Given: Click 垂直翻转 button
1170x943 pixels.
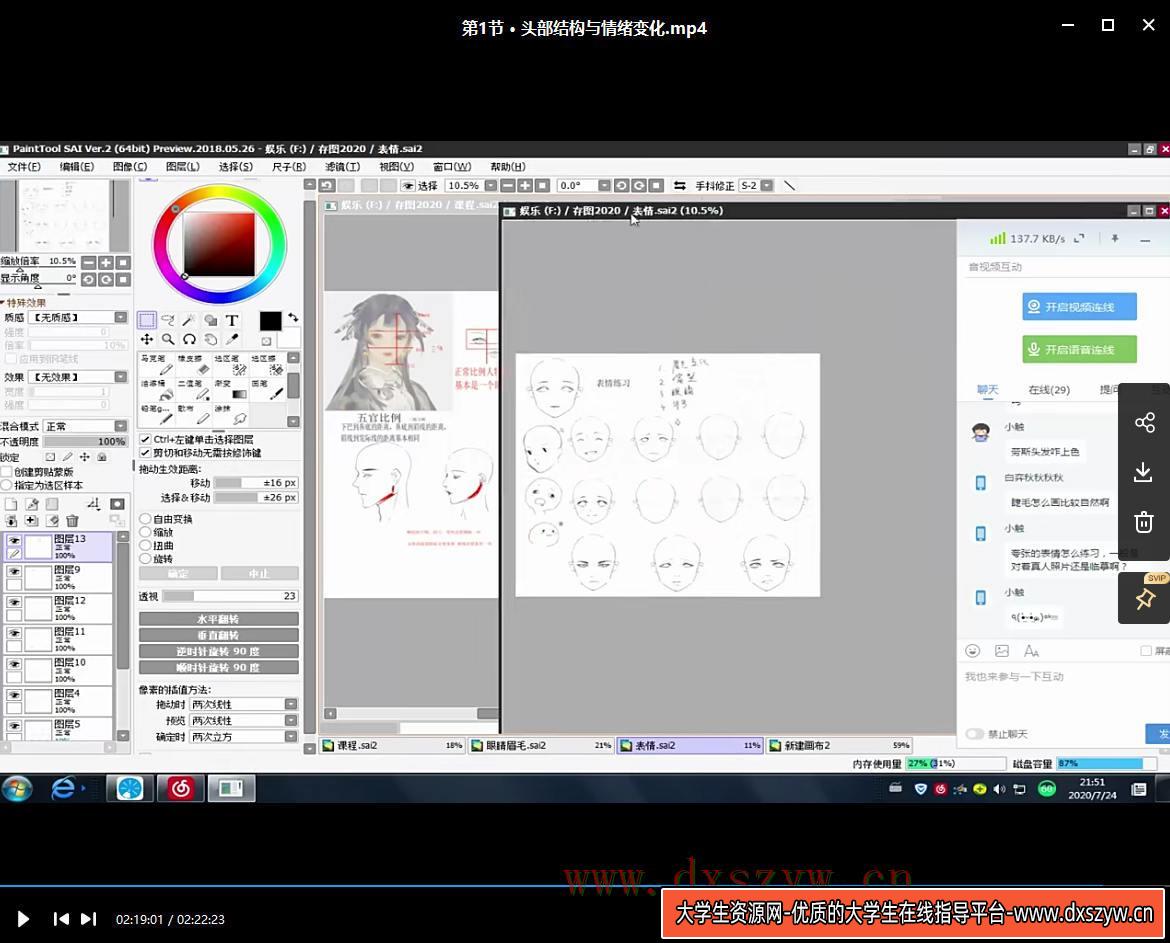Looking at the screenshot, I should 219,636.
